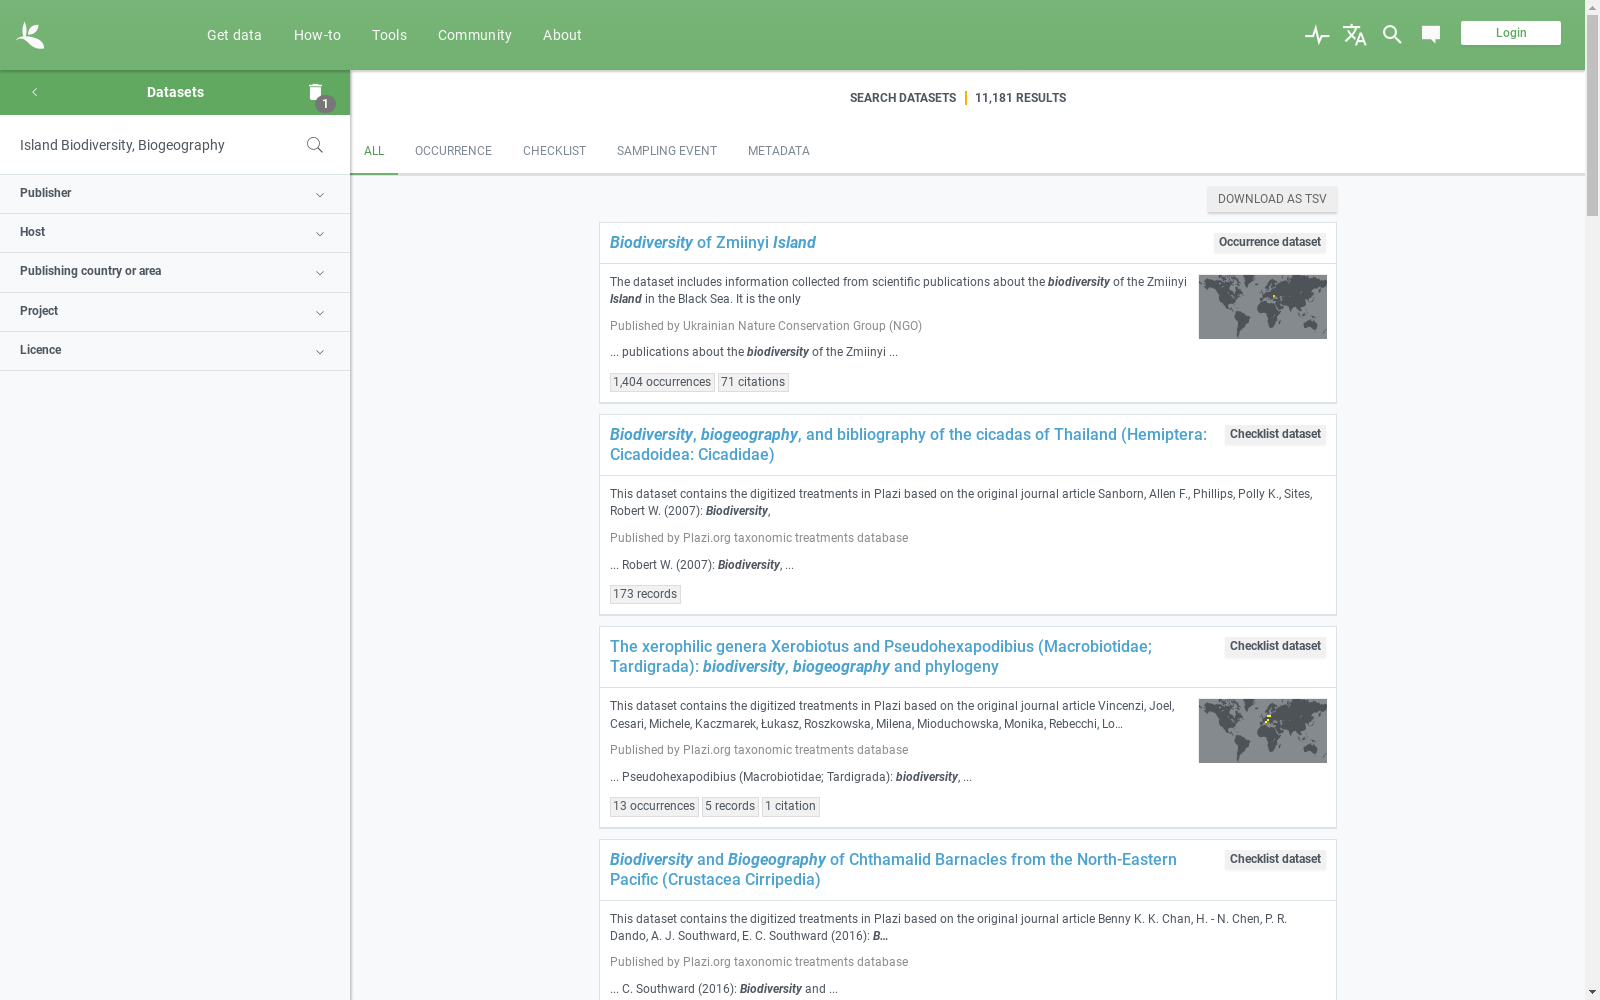Click scrollbar down arrow

(1592, 992)
